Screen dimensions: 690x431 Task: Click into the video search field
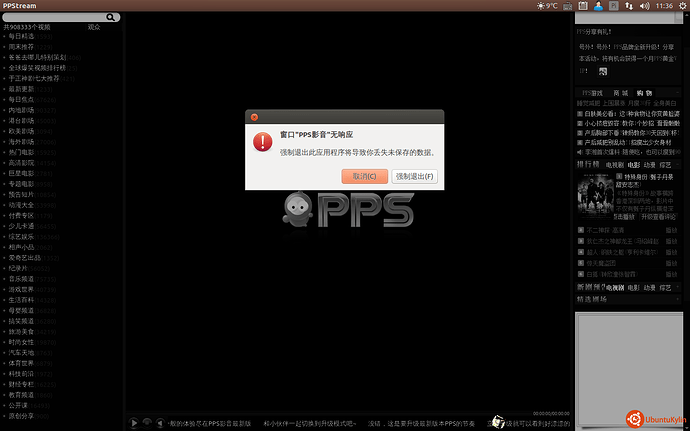(55, 17)
